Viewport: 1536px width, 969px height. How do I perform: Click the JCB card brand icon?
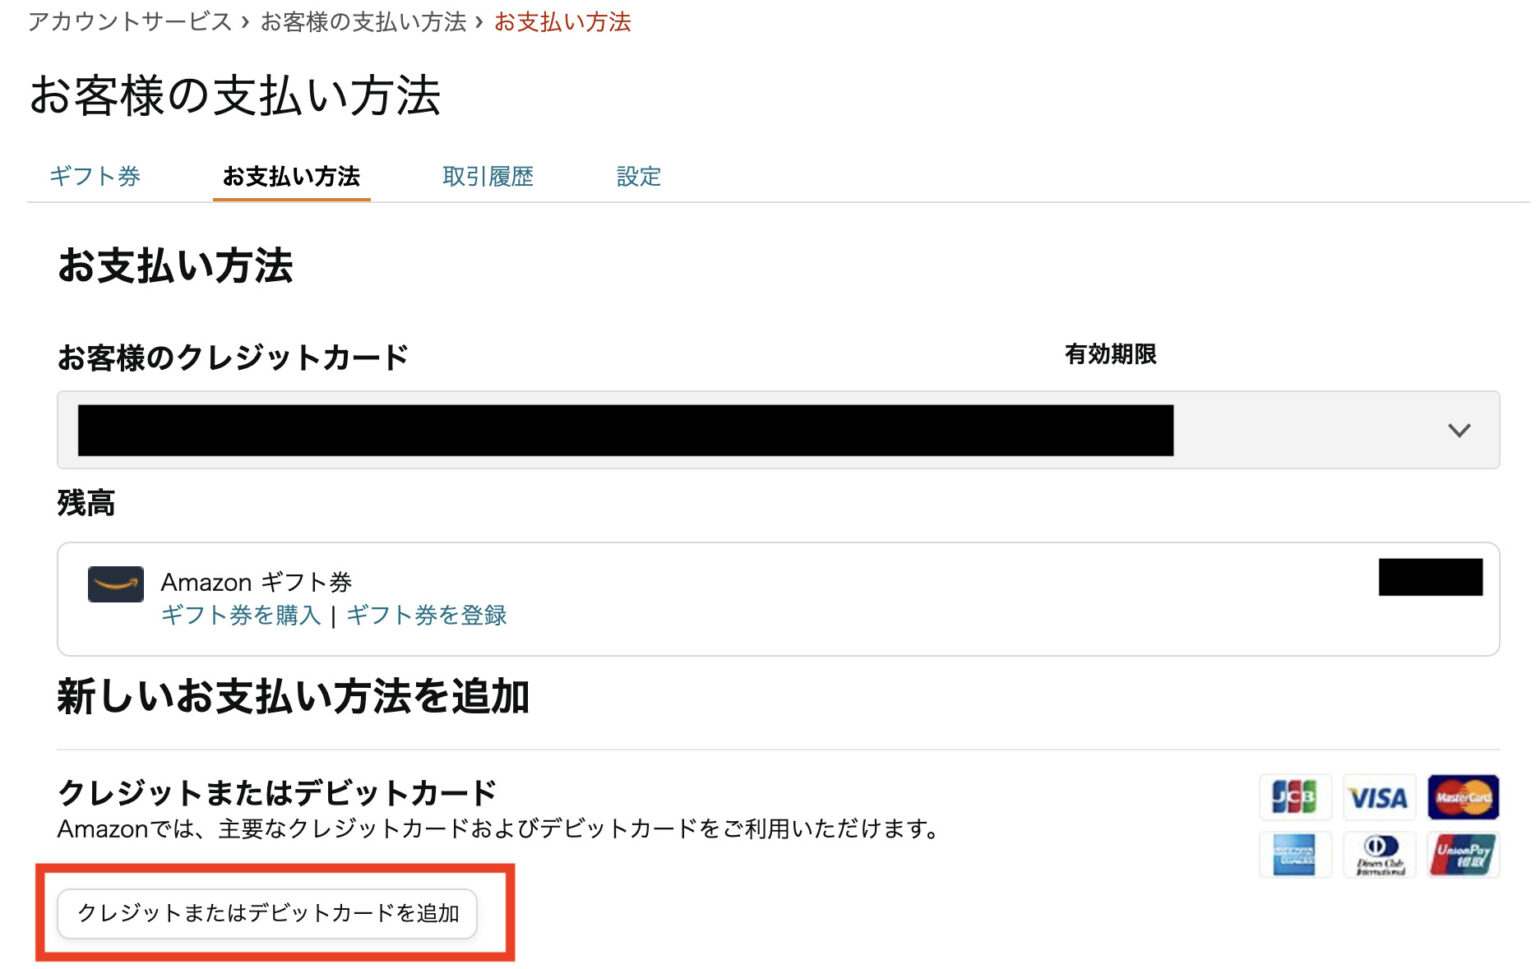[1295, 796]
